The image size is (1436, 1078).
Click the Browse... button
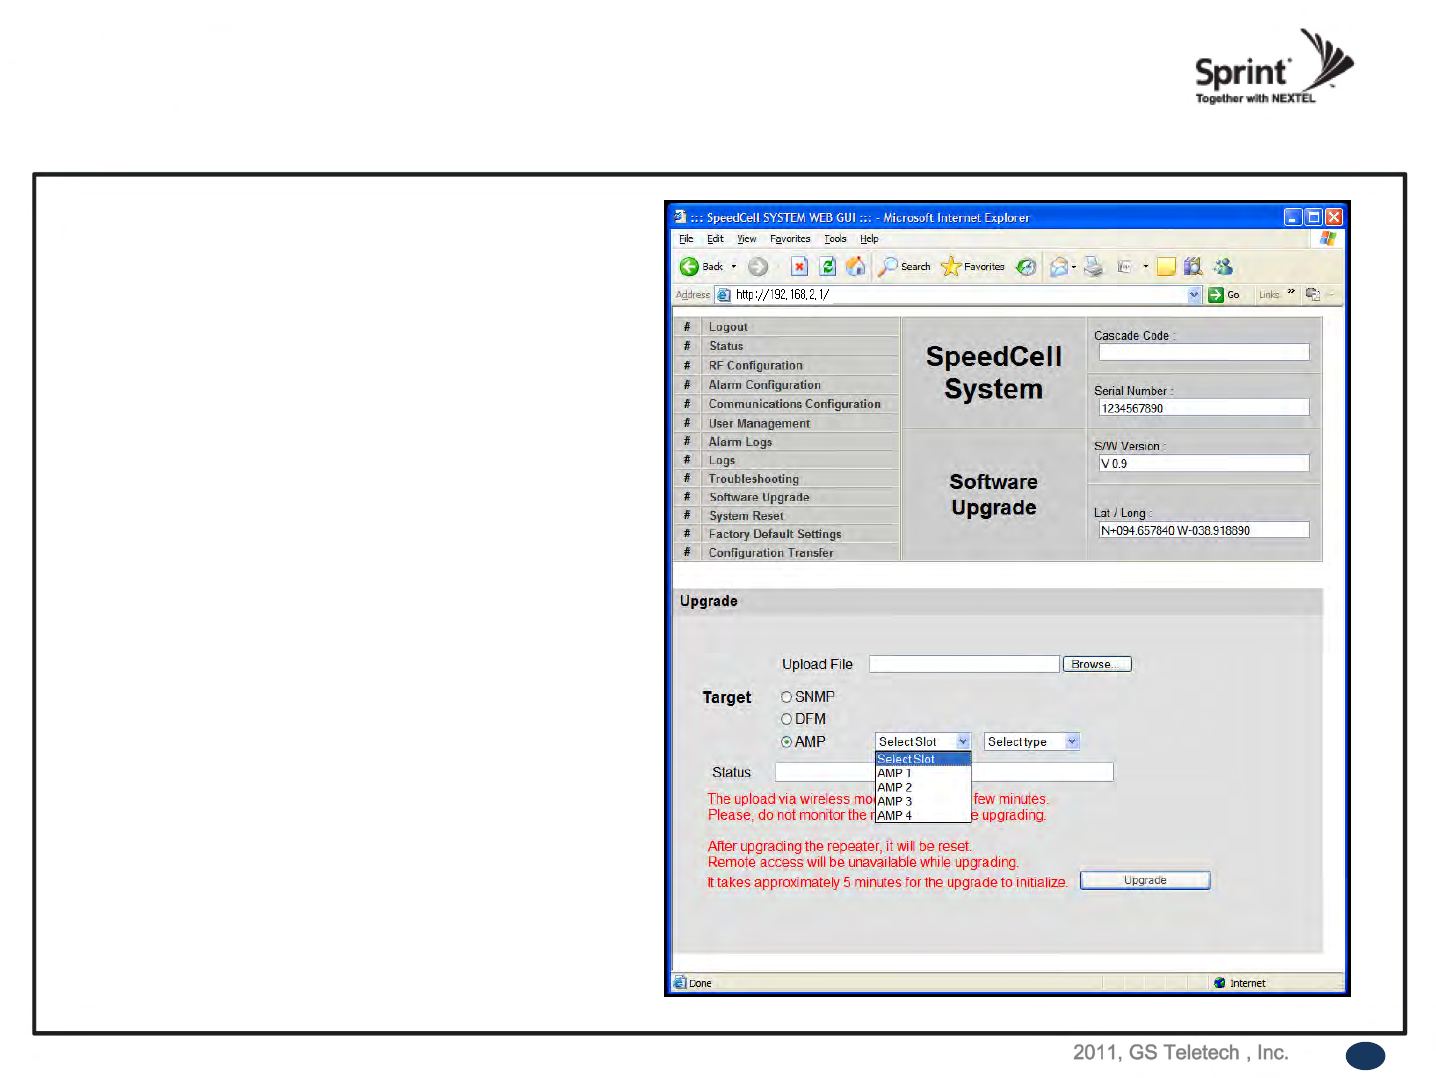coord(1096,664)
